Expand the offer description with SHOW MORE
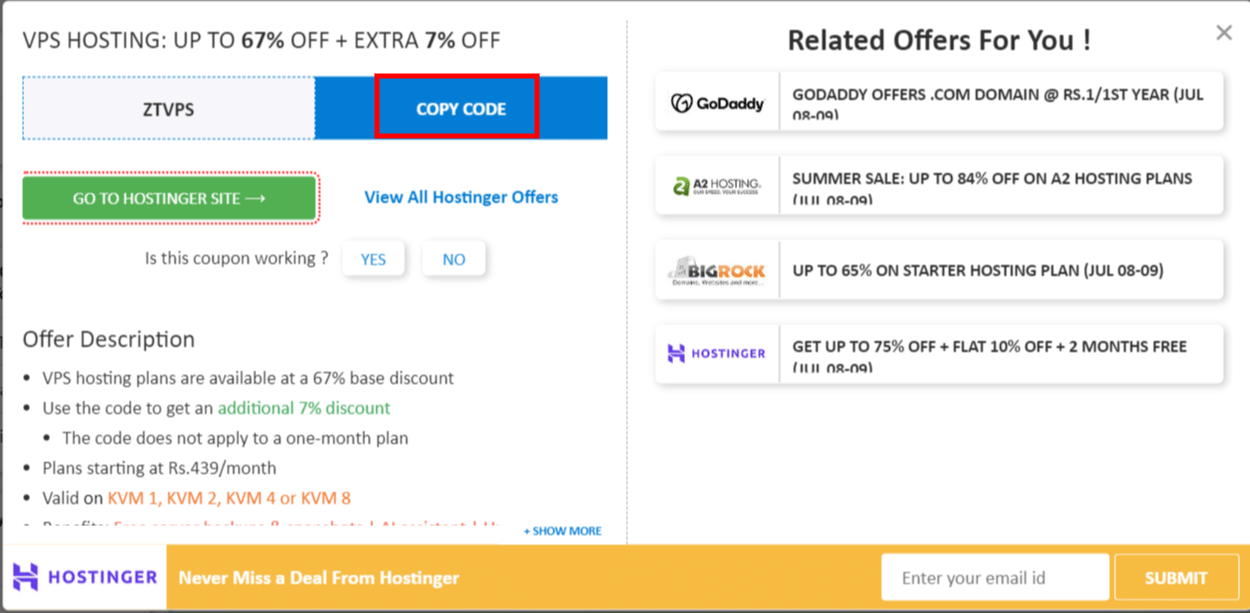The width and height of the screenshot is (1250, 613). [561, 531]
